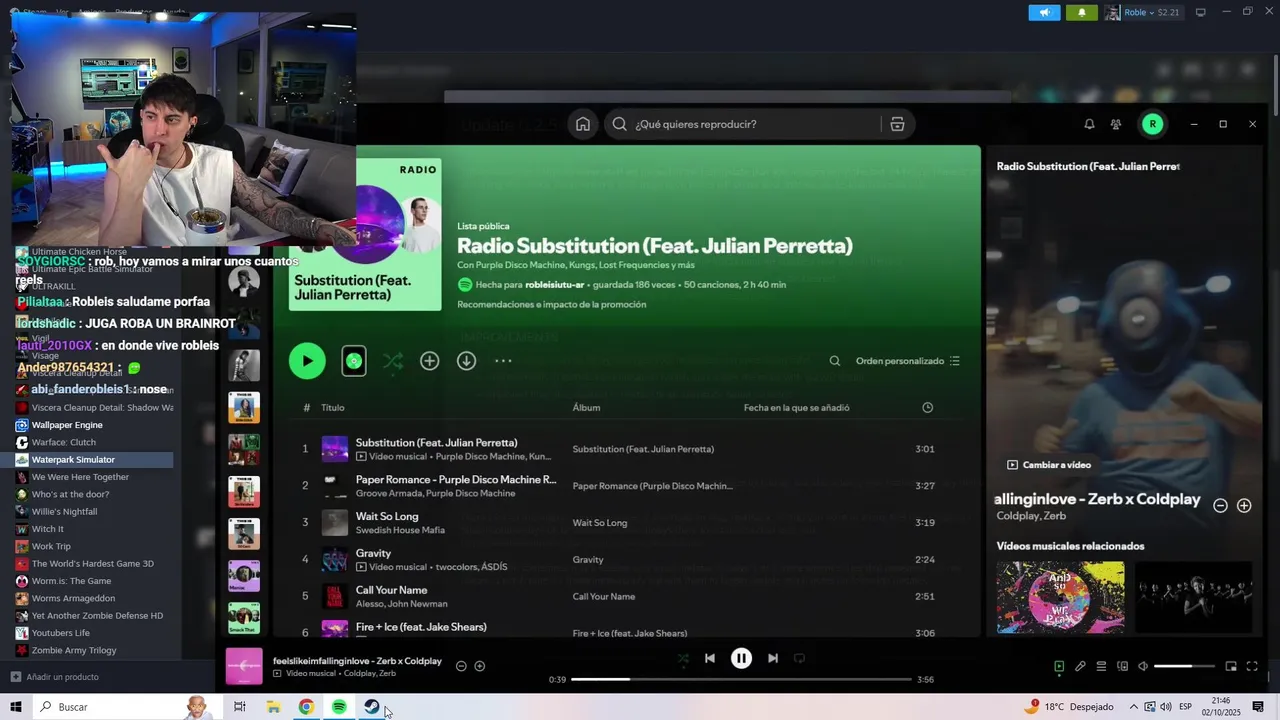Viewport: 1280px width, 720px height.
Task: Go to Spotify Home via house icon
Action: (583, 124)
